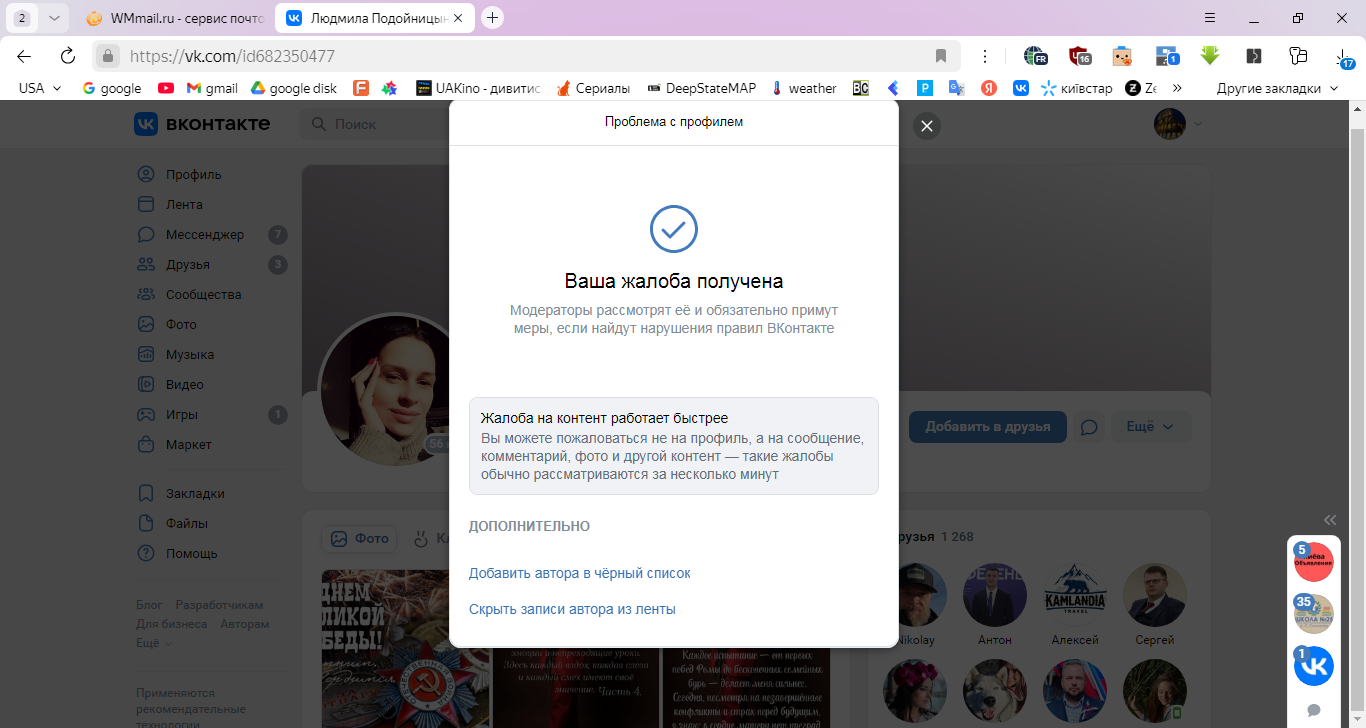Select the Фото tab on the profile
The image size is (1366, 728).
tap(359, 538)
